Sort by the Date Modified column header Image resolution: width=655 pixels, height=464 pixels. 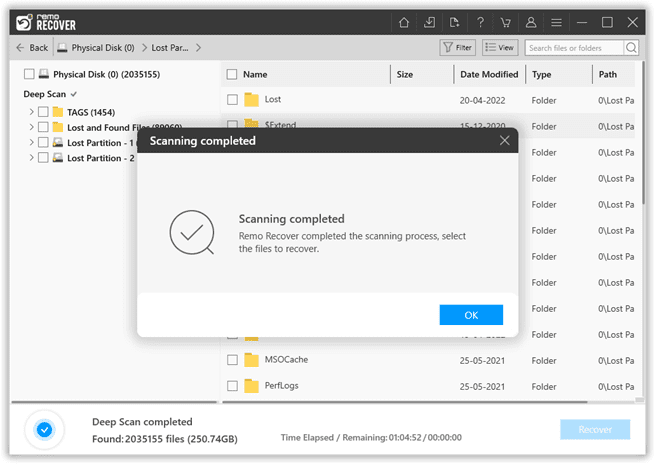click(489, 74)
